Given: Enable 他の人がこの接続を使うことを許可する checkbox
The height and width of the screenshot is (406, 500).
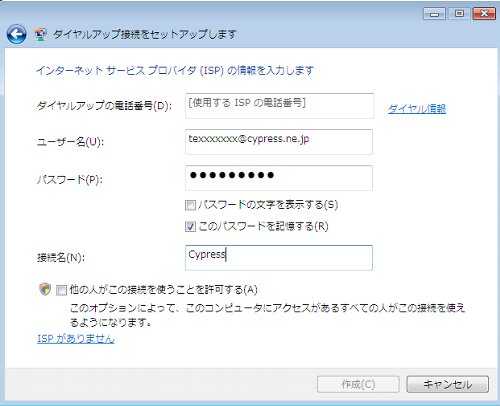Looking at the screenshot, I should click(61, 290).
